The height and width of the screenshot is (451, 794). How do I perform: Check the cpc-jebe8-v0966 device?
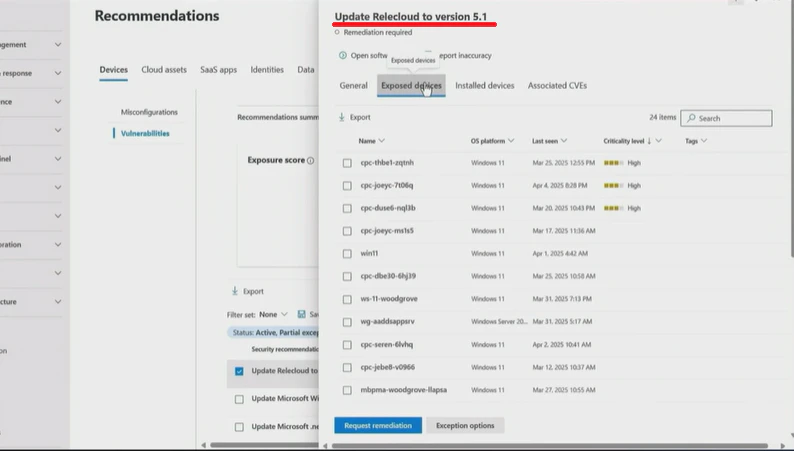(347, 367)
